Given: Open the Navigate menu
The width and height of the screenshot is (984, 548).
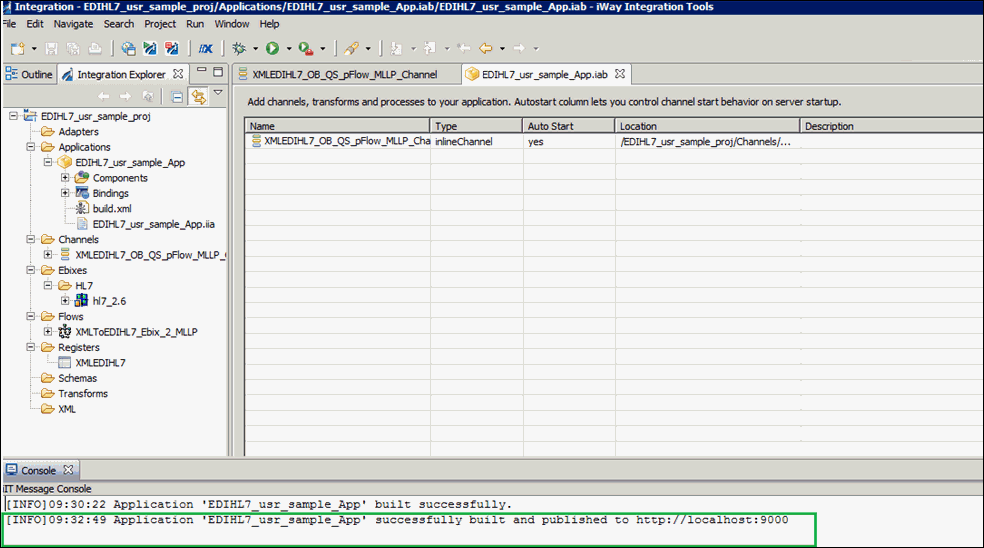Looking at the screenshot, I should pyautogui.click(x=73, y=24).
